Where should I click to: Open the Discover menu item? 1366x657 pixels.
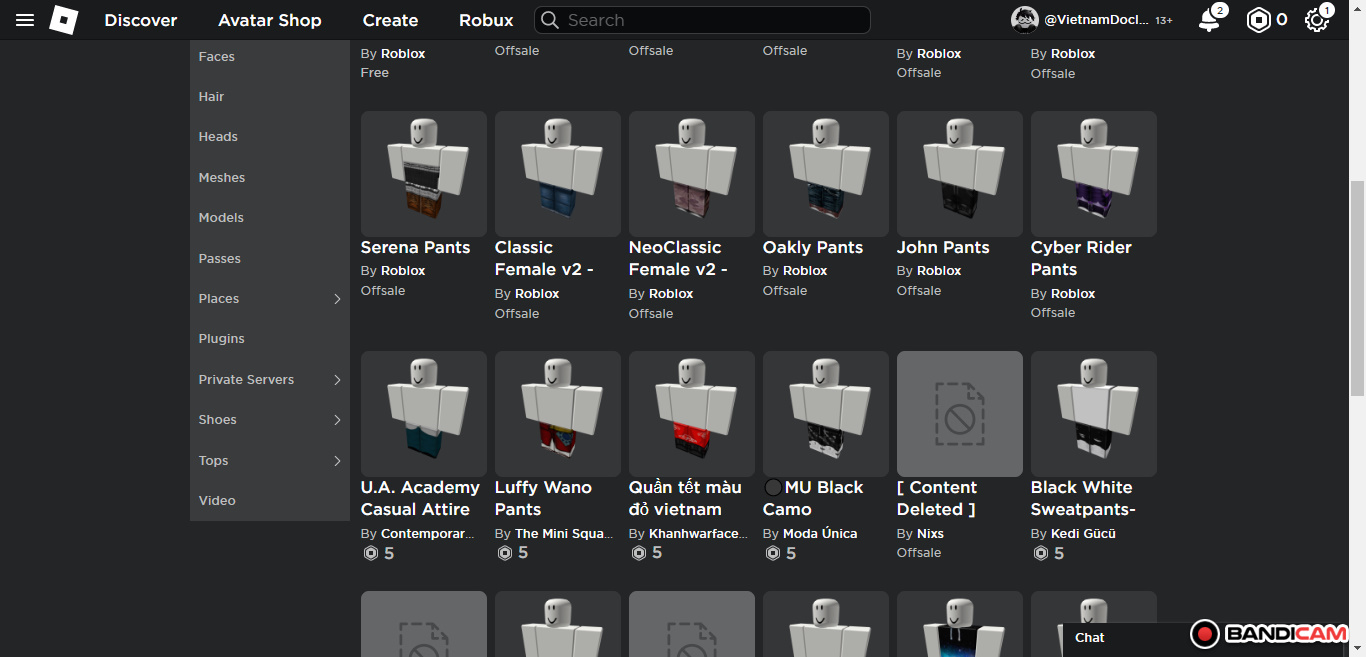(x=141, y=20)
